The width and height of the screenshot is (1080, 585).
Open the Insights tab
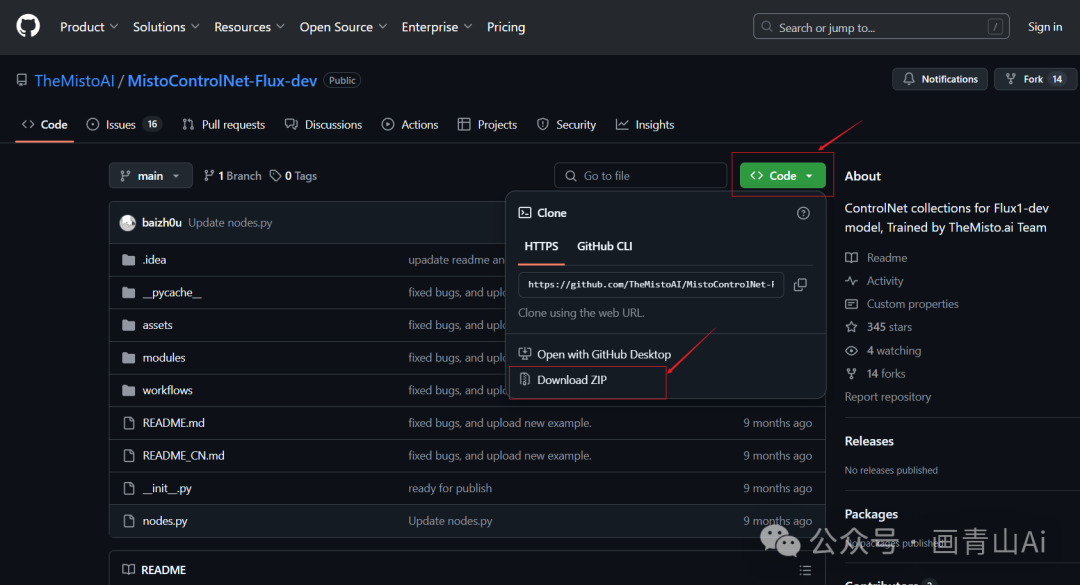(645, 125)
